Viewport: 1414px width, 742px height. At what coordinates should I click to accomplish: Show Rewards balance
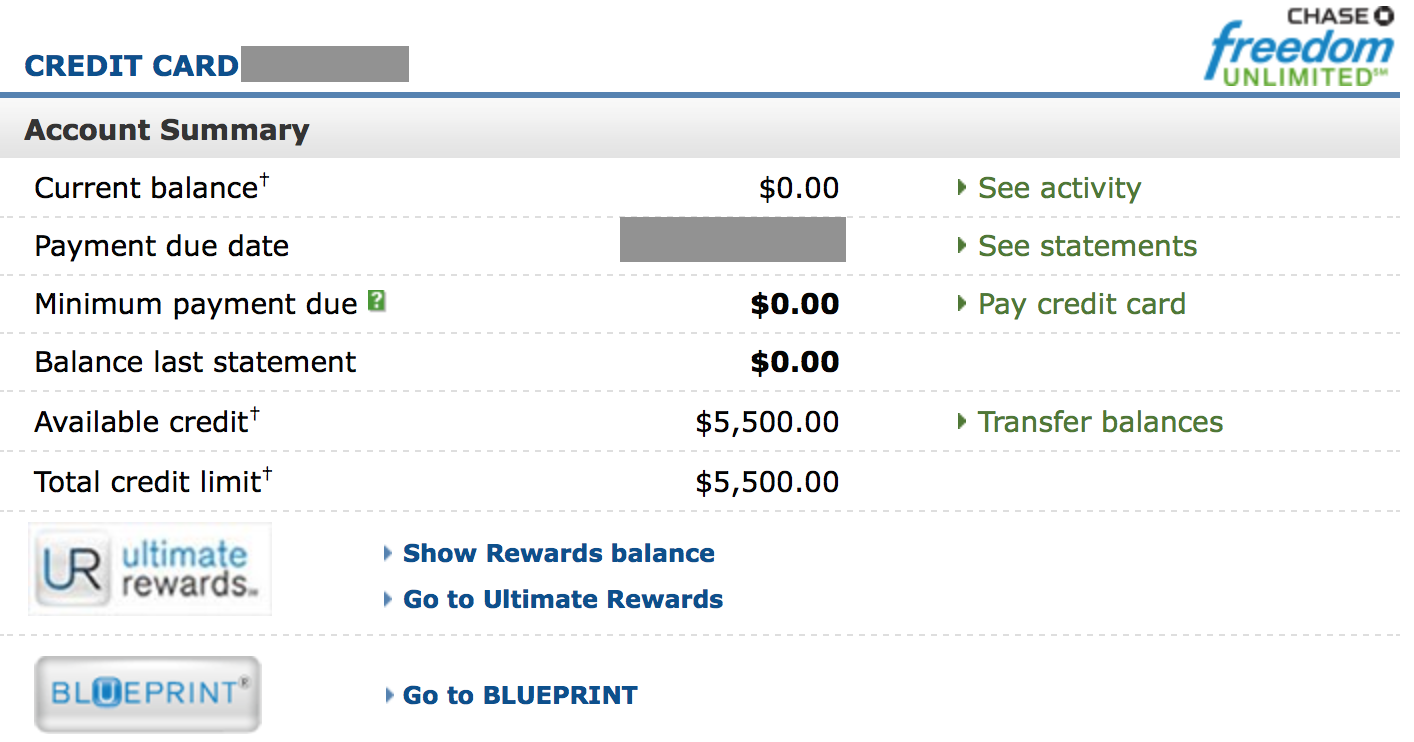click(558, 553)
